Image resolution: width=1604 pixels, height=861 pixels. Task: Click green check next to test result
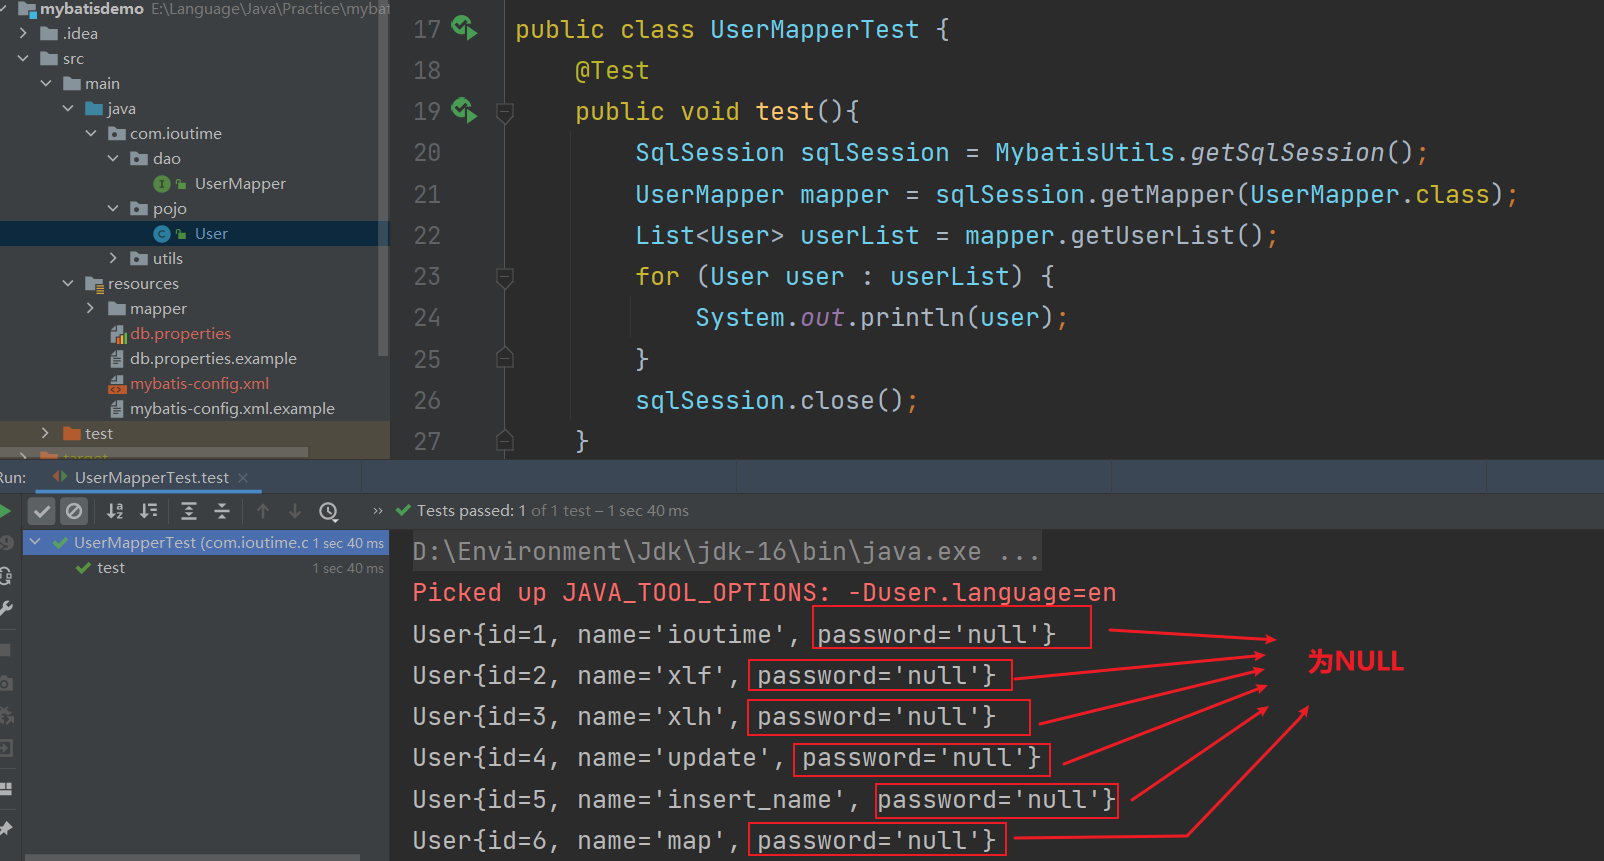tap(84, 568)
